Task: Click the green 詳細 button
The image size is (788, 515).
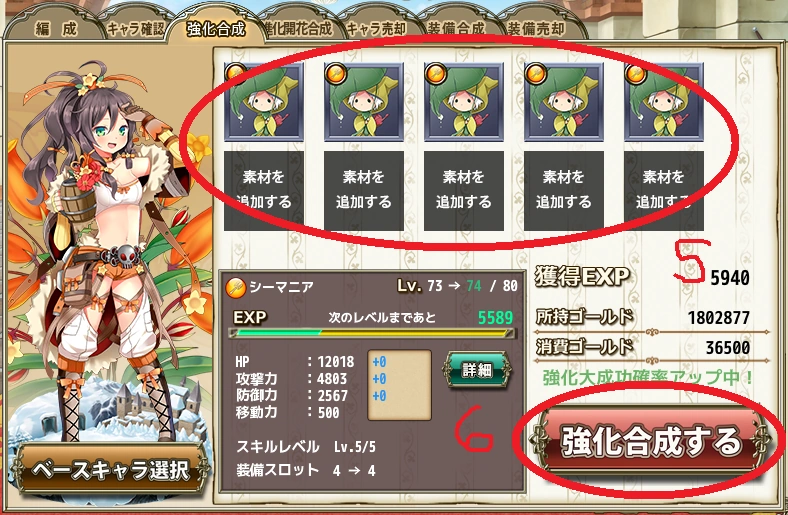Action: click(477, 370)
